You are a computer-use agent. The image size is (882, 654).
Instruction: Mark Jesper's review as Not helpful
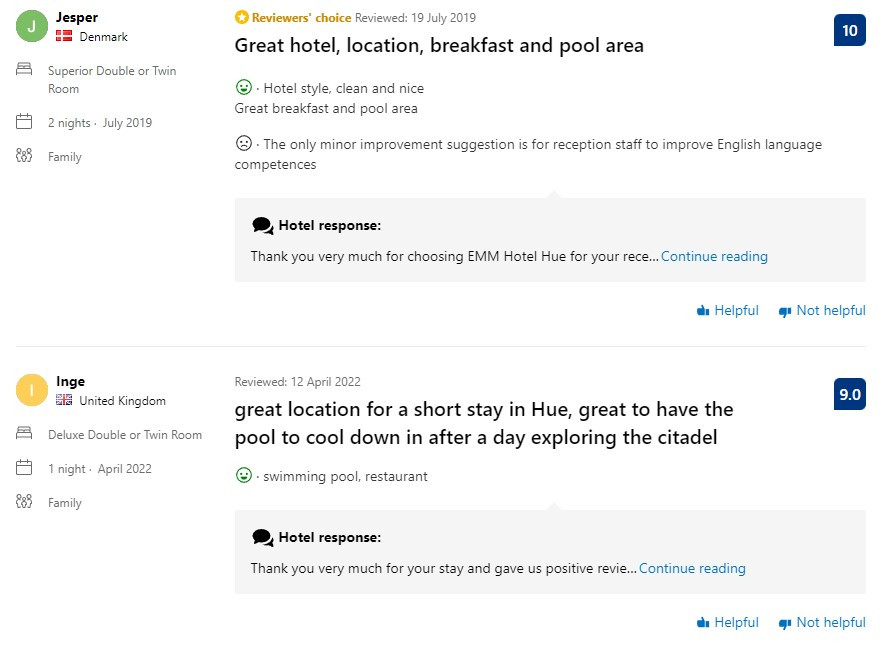click(821, 311)
